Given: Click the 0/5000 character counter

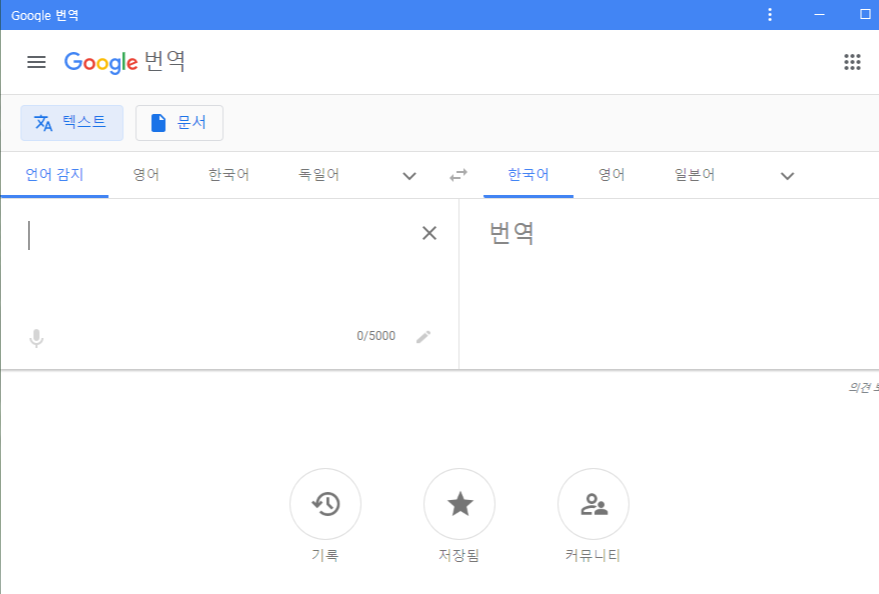Looking at the screenshot, I should pos(376,336).
